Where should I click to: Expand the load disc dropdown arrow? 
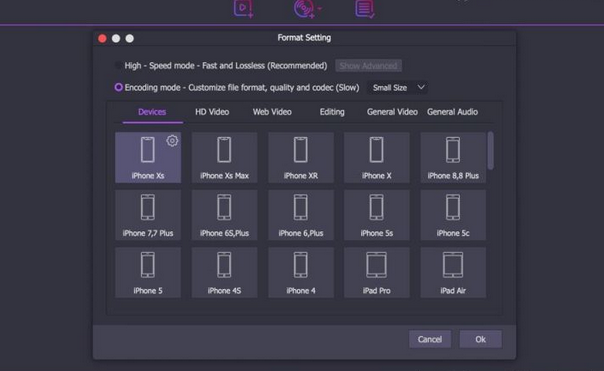(320, 8)
